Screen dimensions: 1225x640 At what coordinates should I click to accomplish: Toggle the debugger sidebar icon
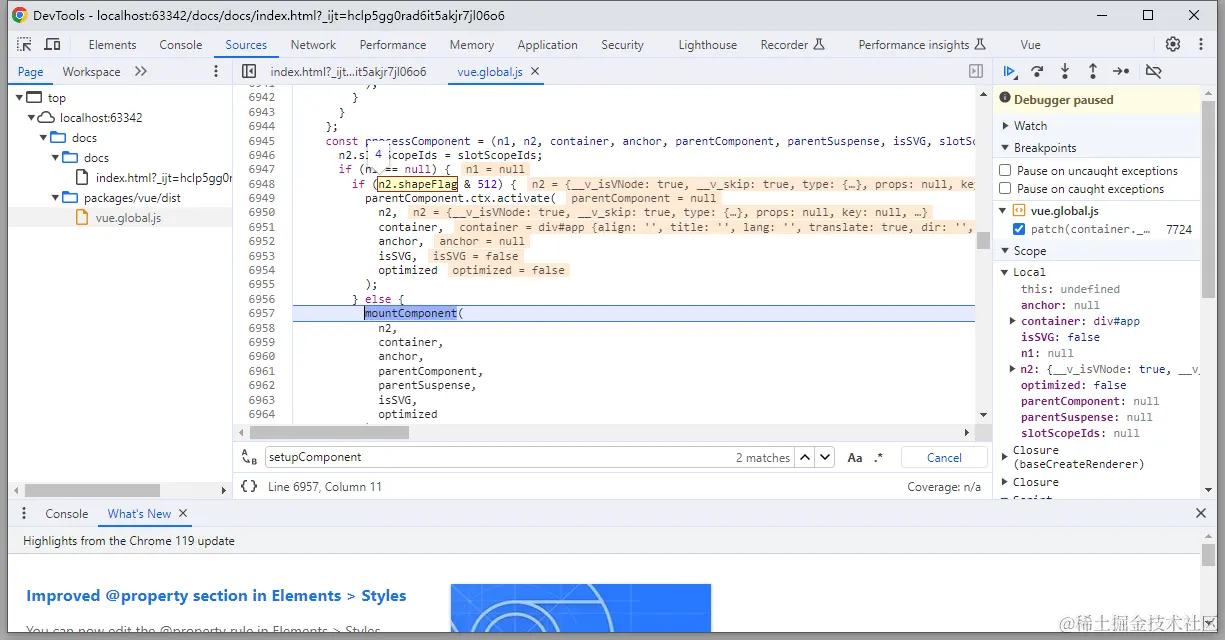pos(976,72)
